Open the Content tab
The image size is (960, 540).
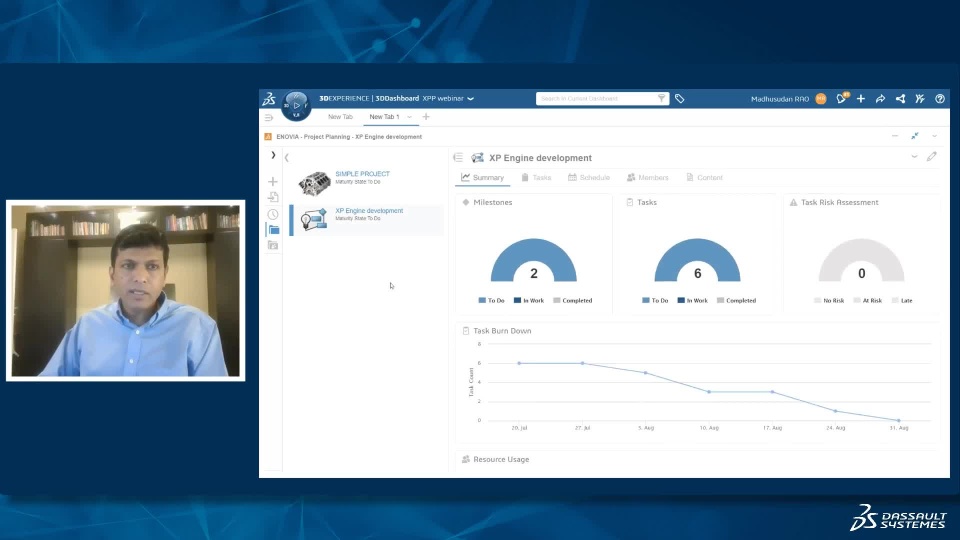(704, 178)
